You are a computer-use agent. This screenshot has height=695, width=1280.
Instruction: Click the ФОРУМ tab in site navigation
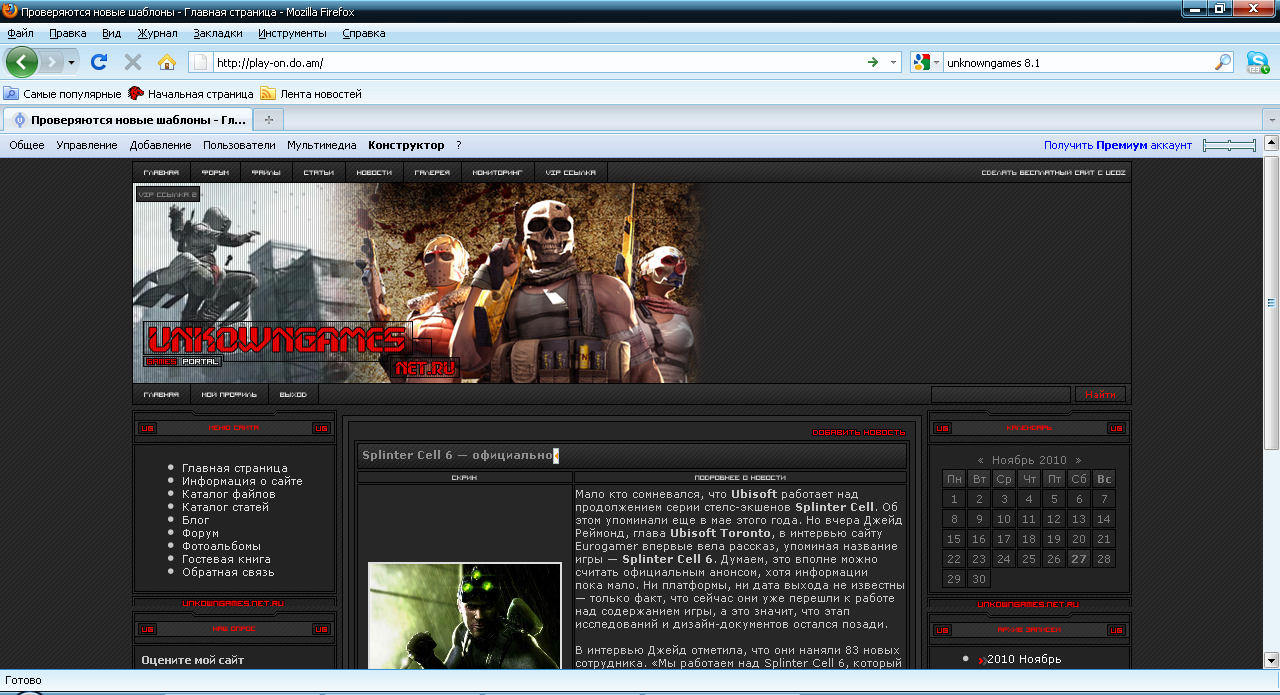coord(215,172)
